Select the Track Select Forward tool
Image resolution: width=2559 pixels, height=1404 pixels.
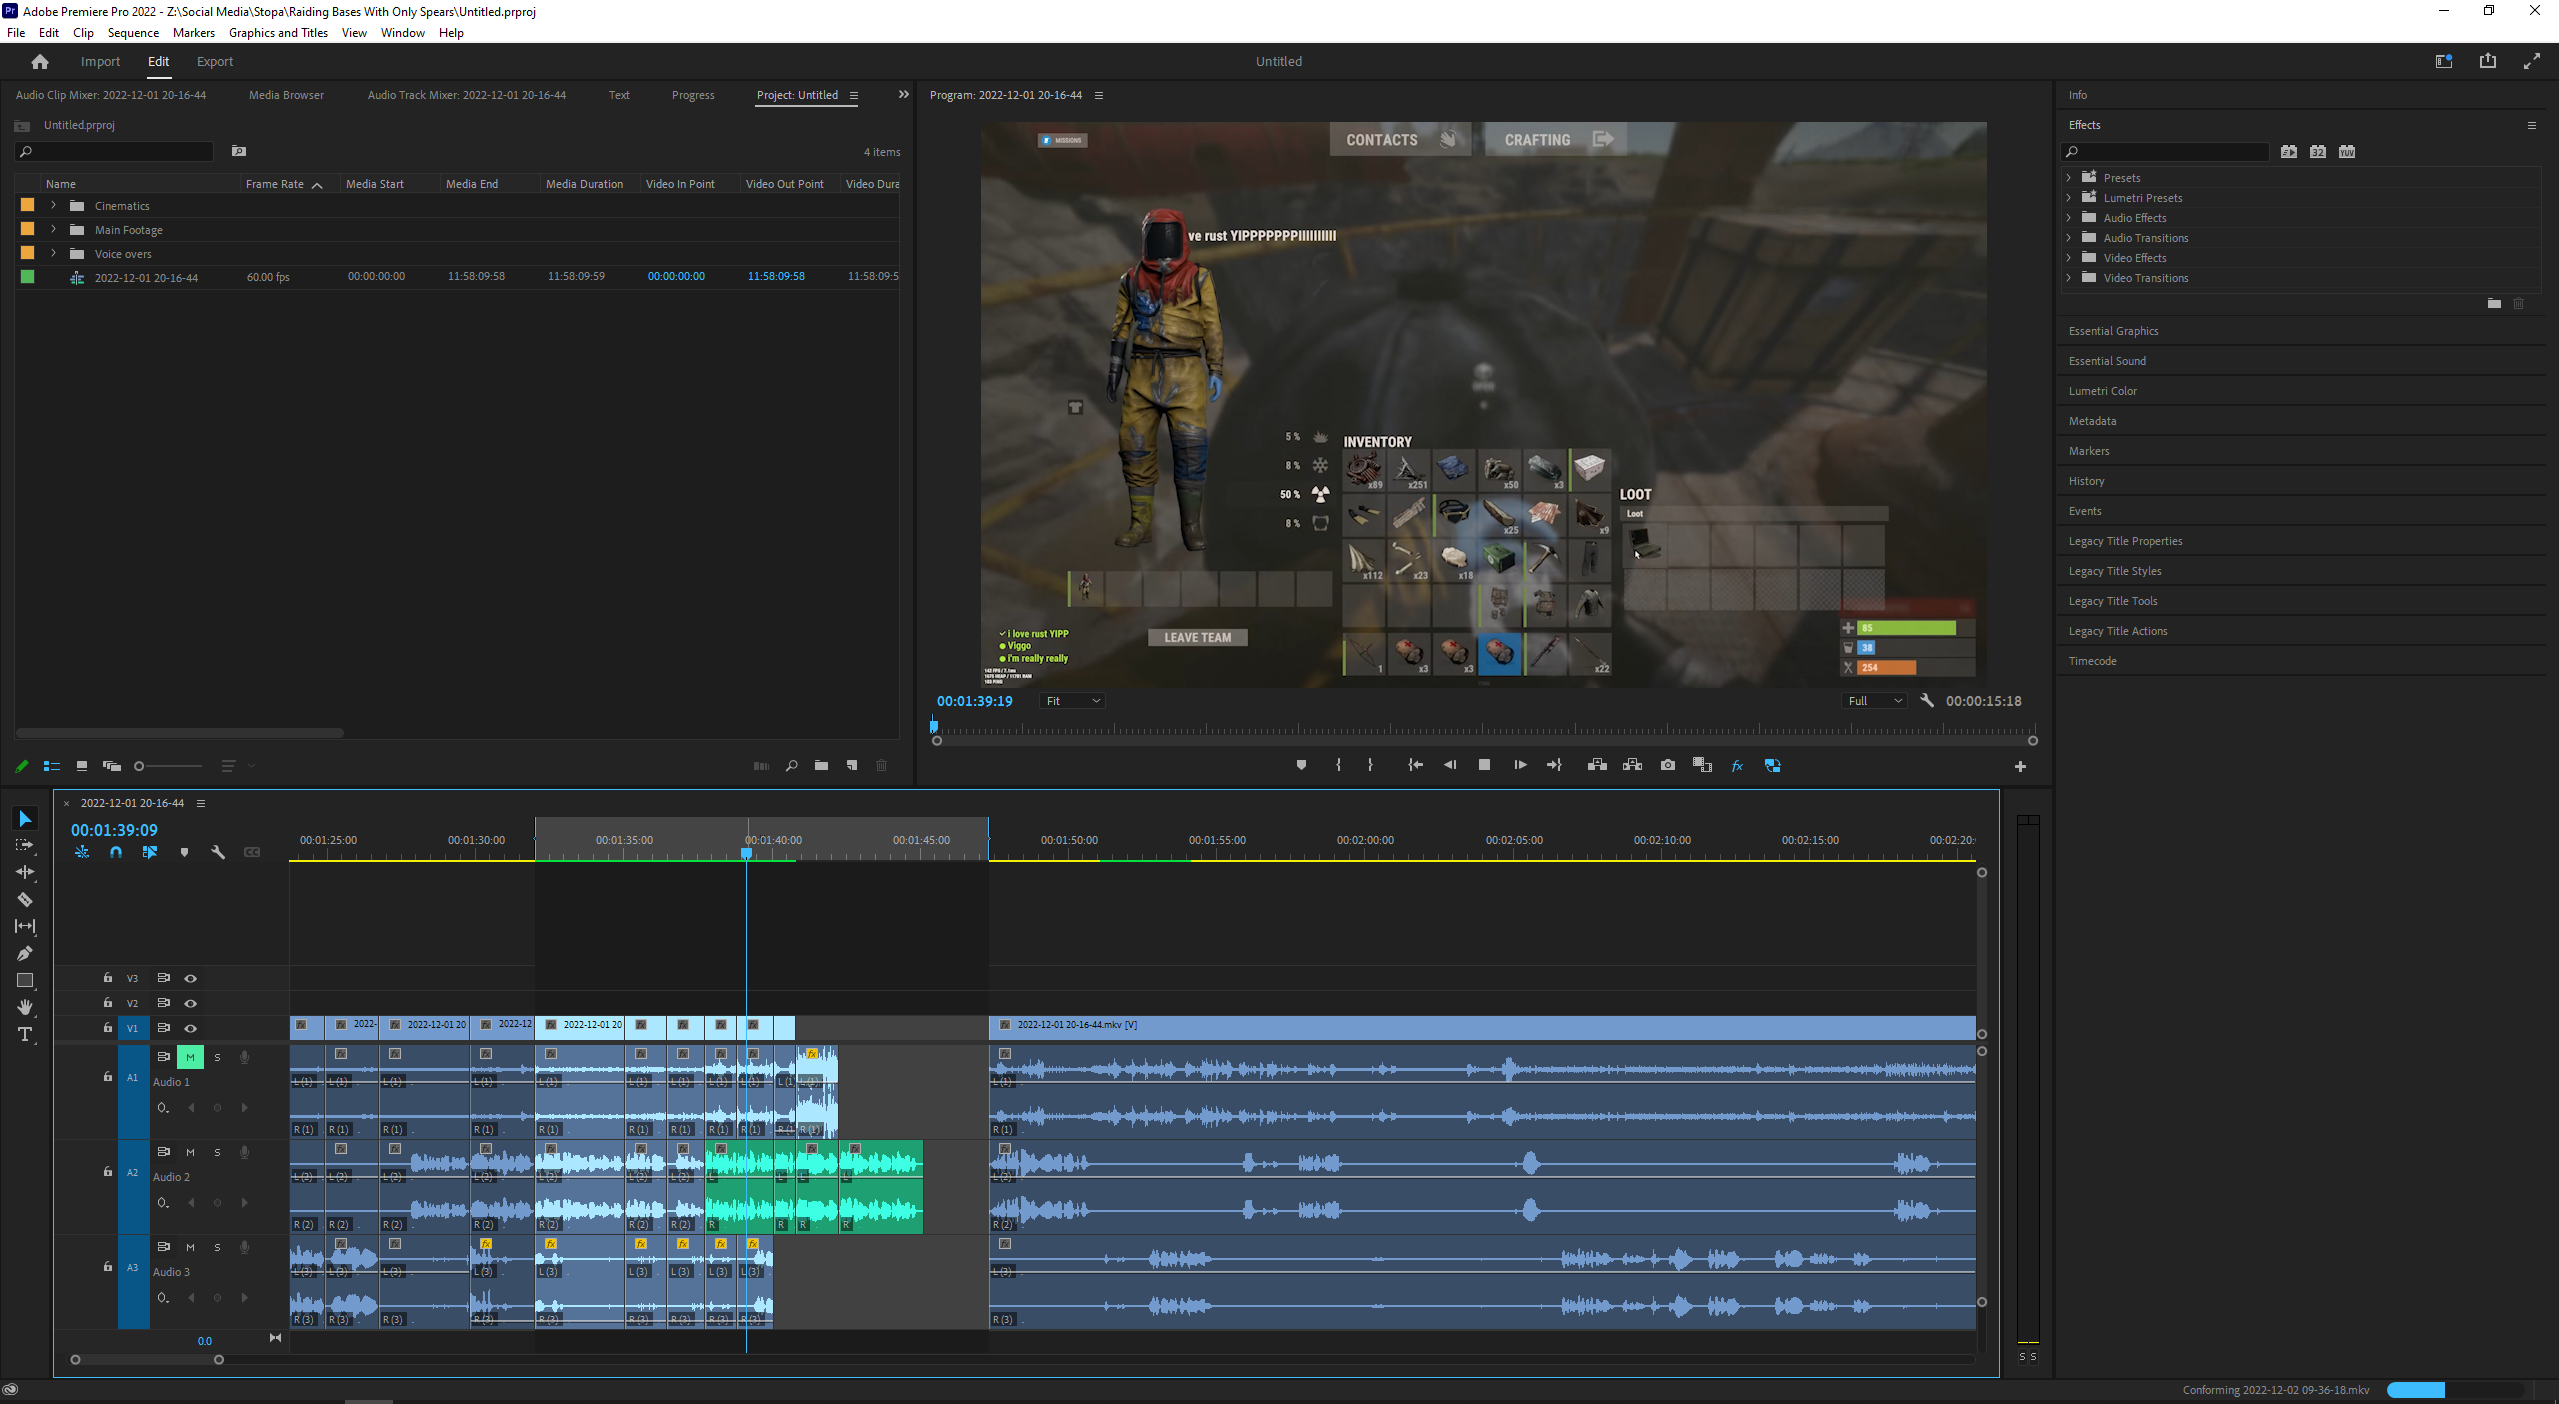click(x=25, y=845)
